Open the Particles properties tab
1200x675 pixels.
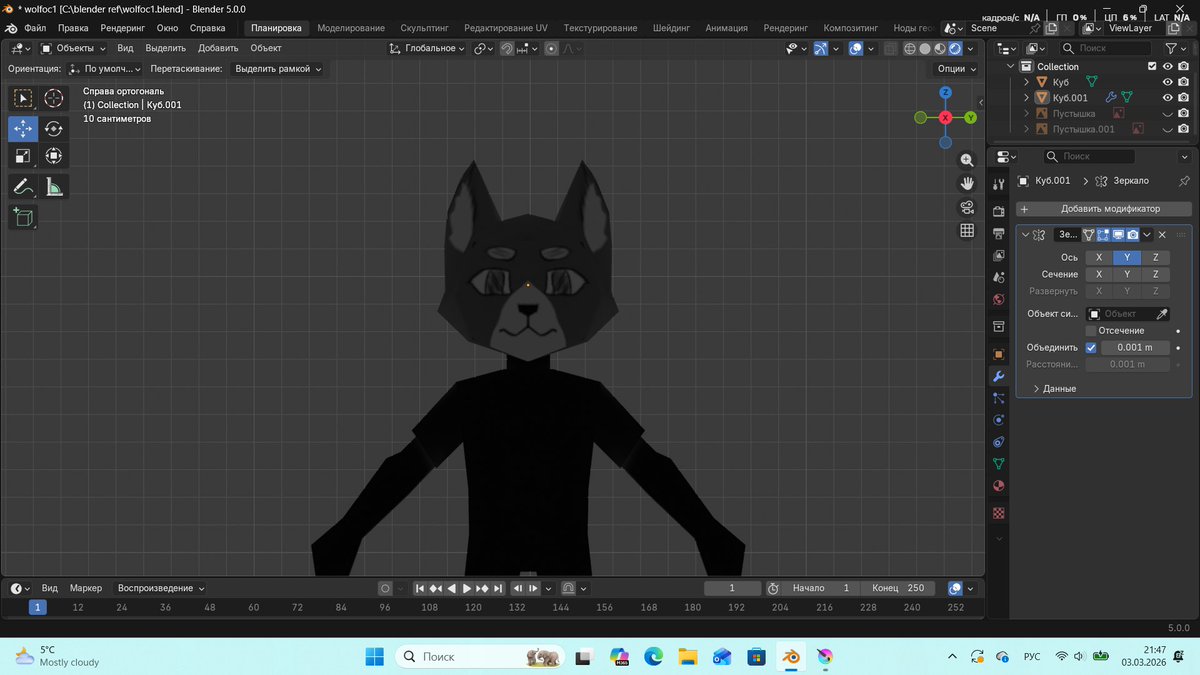(998, 398)
